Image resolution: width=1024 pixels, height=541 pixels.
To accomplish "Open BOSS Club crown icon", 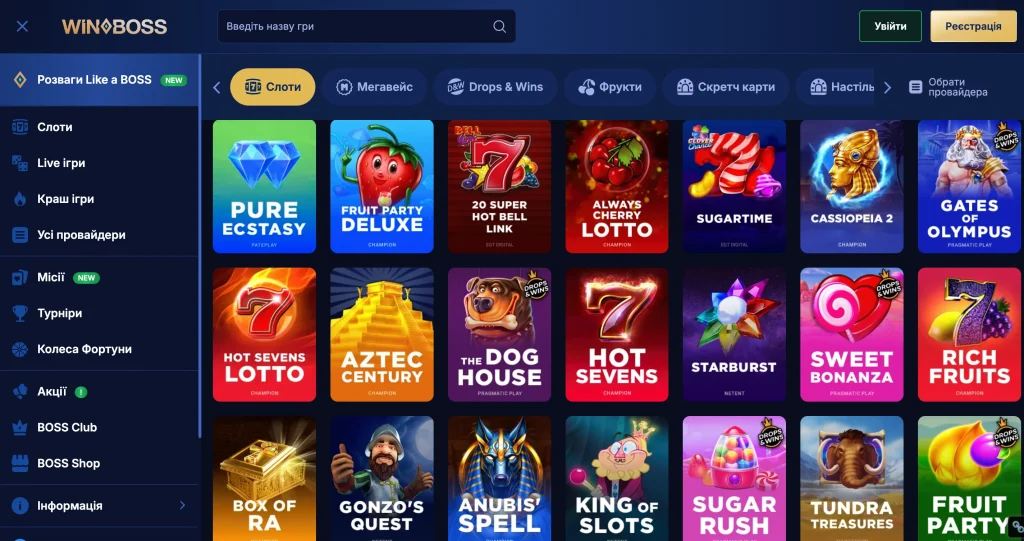I will coord(20,427).
